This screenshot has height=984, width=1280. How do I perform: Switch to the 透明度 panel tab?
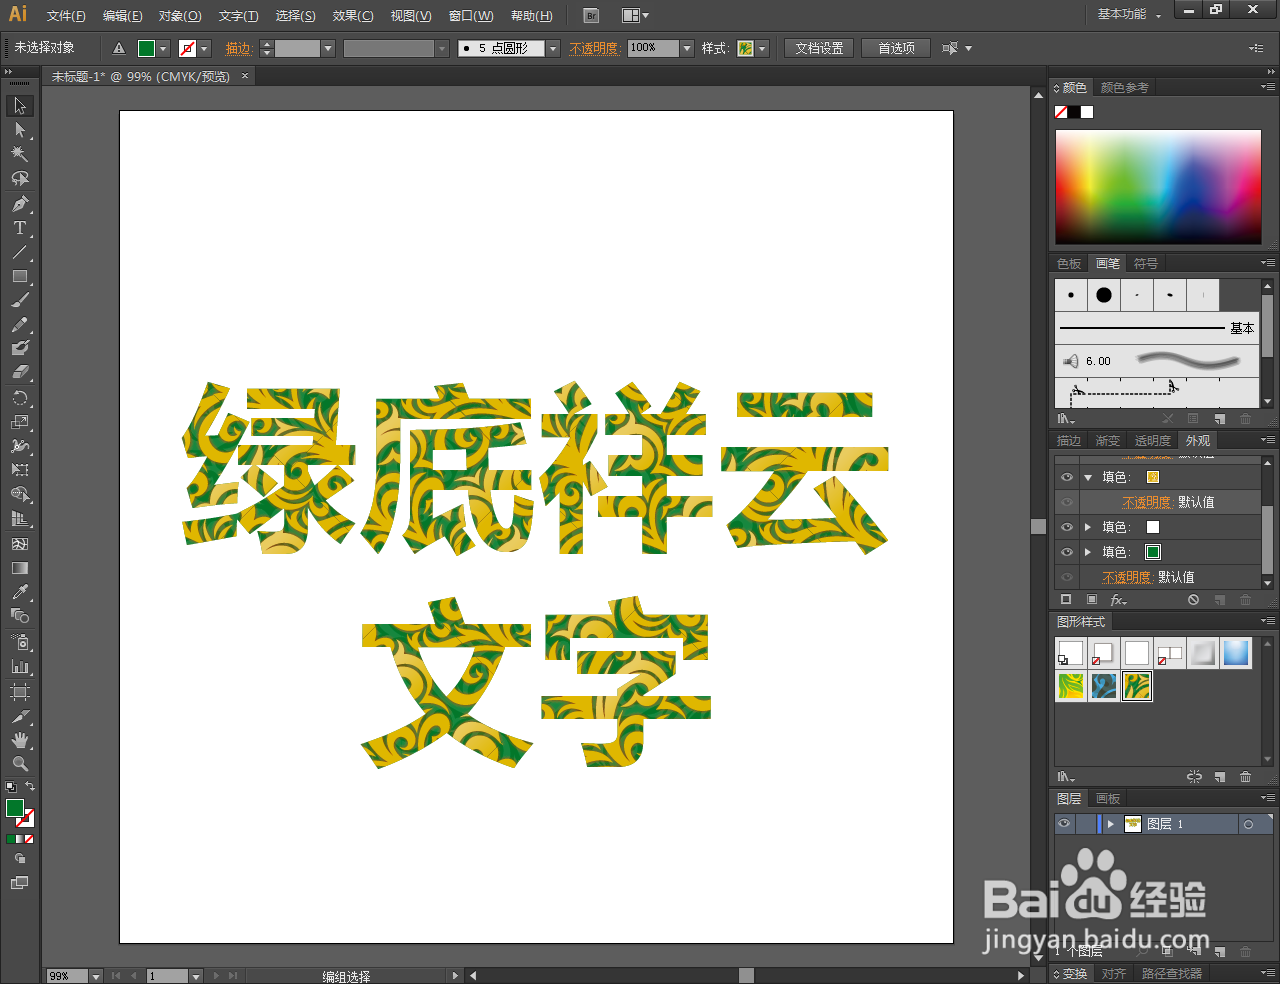pos(1152,440)
